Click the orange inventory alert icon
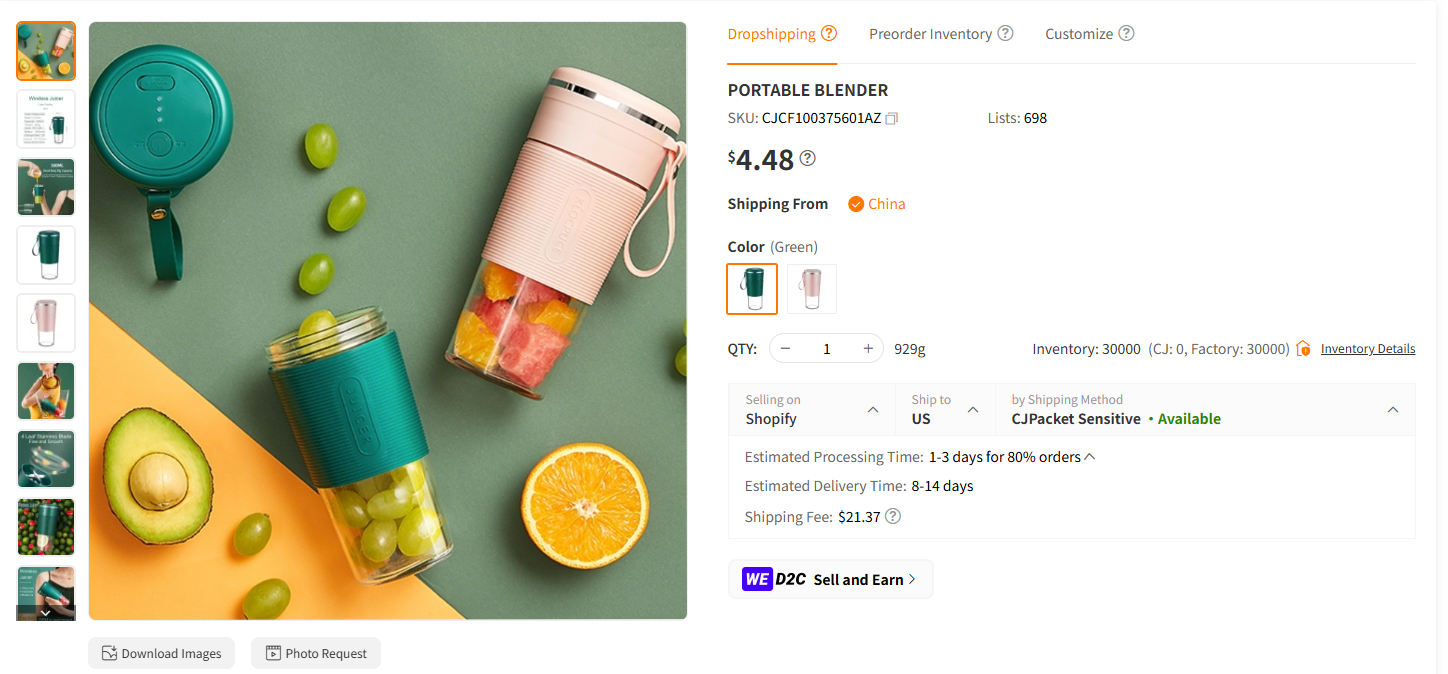 [x=1303, y=348]
